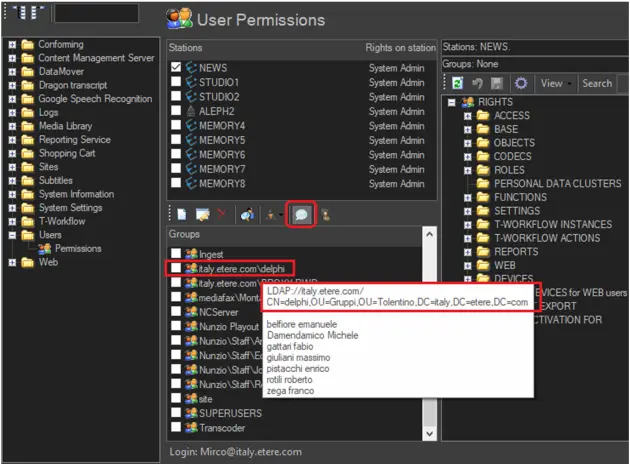Click the search input field at top left
Screen dimensions: 630x464
96,14
